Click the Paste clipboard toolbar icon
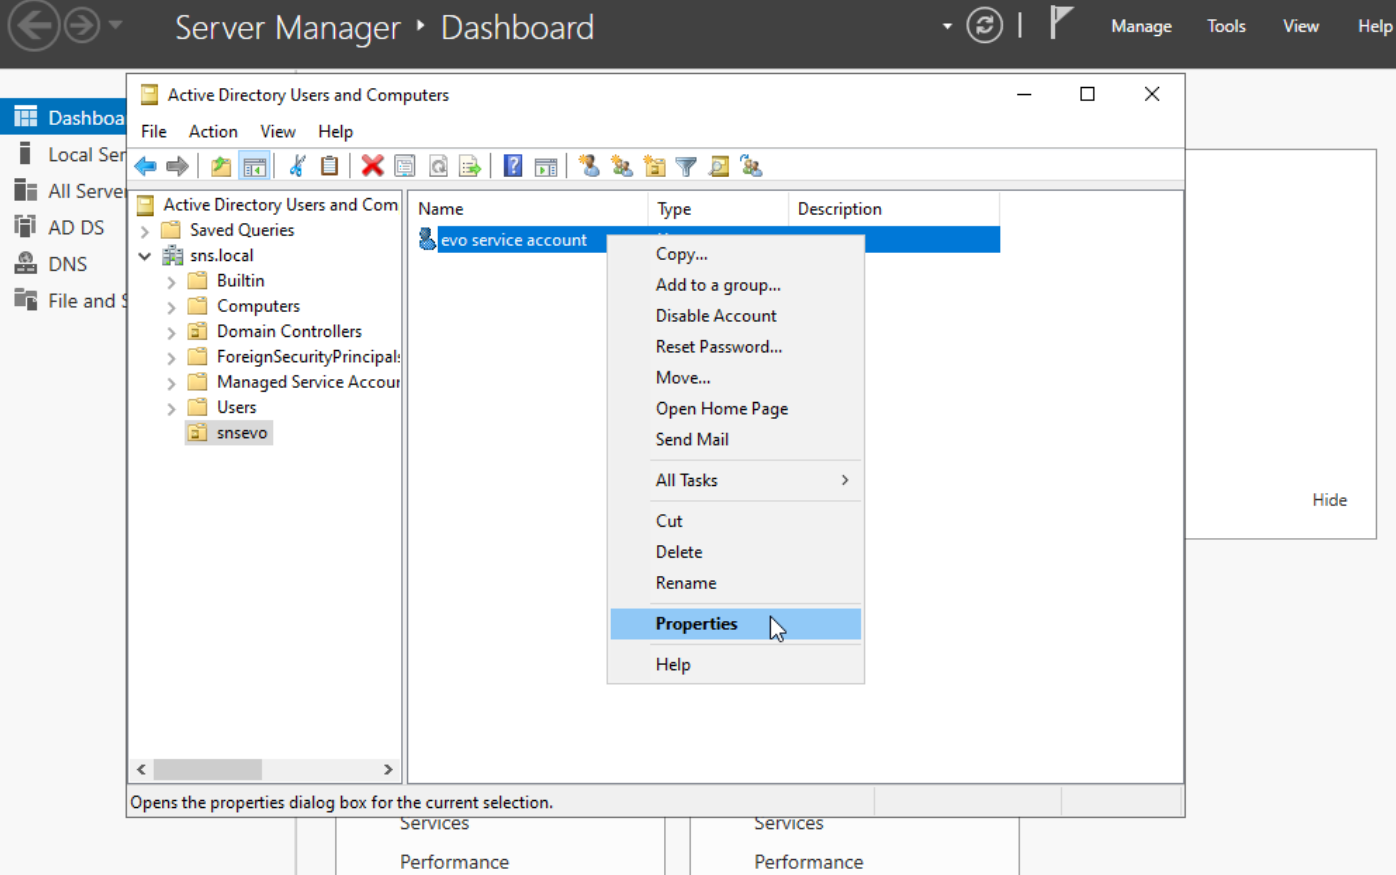This screenshot has height=875, width=1396. [x=329, y=166]
